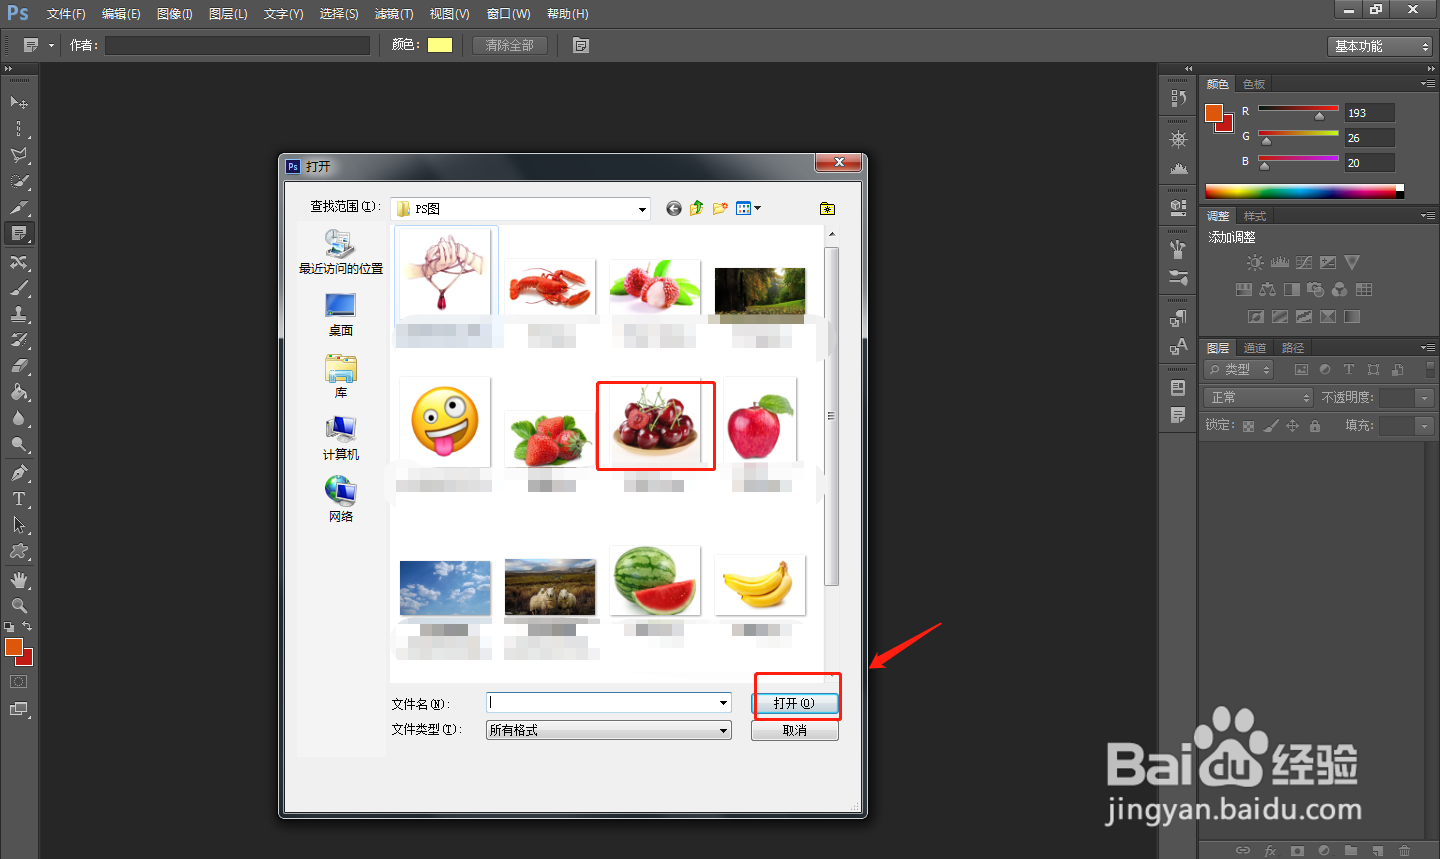Screen dimensions: 1440x859
Task: Select the Clone Stamp tool
Action: 18,314
